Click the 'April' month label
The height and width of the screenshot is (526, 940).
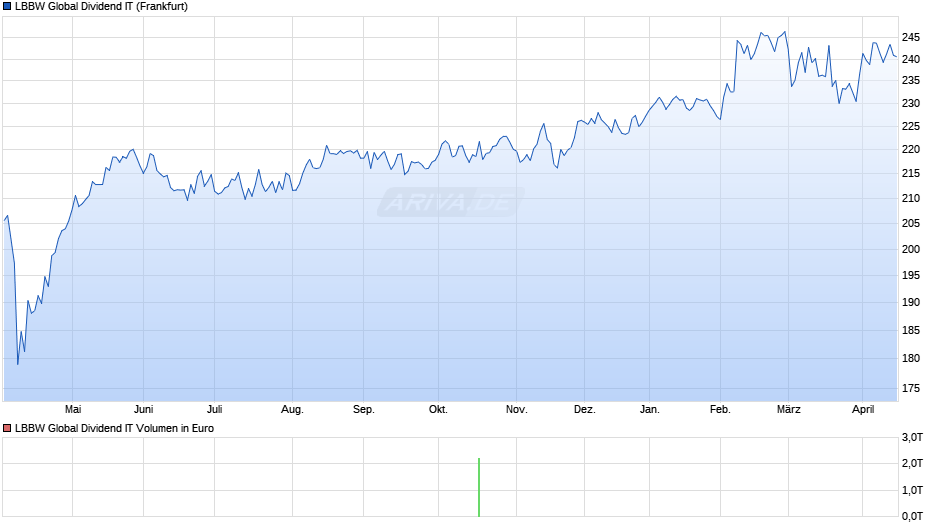click(x=863, y=410)
